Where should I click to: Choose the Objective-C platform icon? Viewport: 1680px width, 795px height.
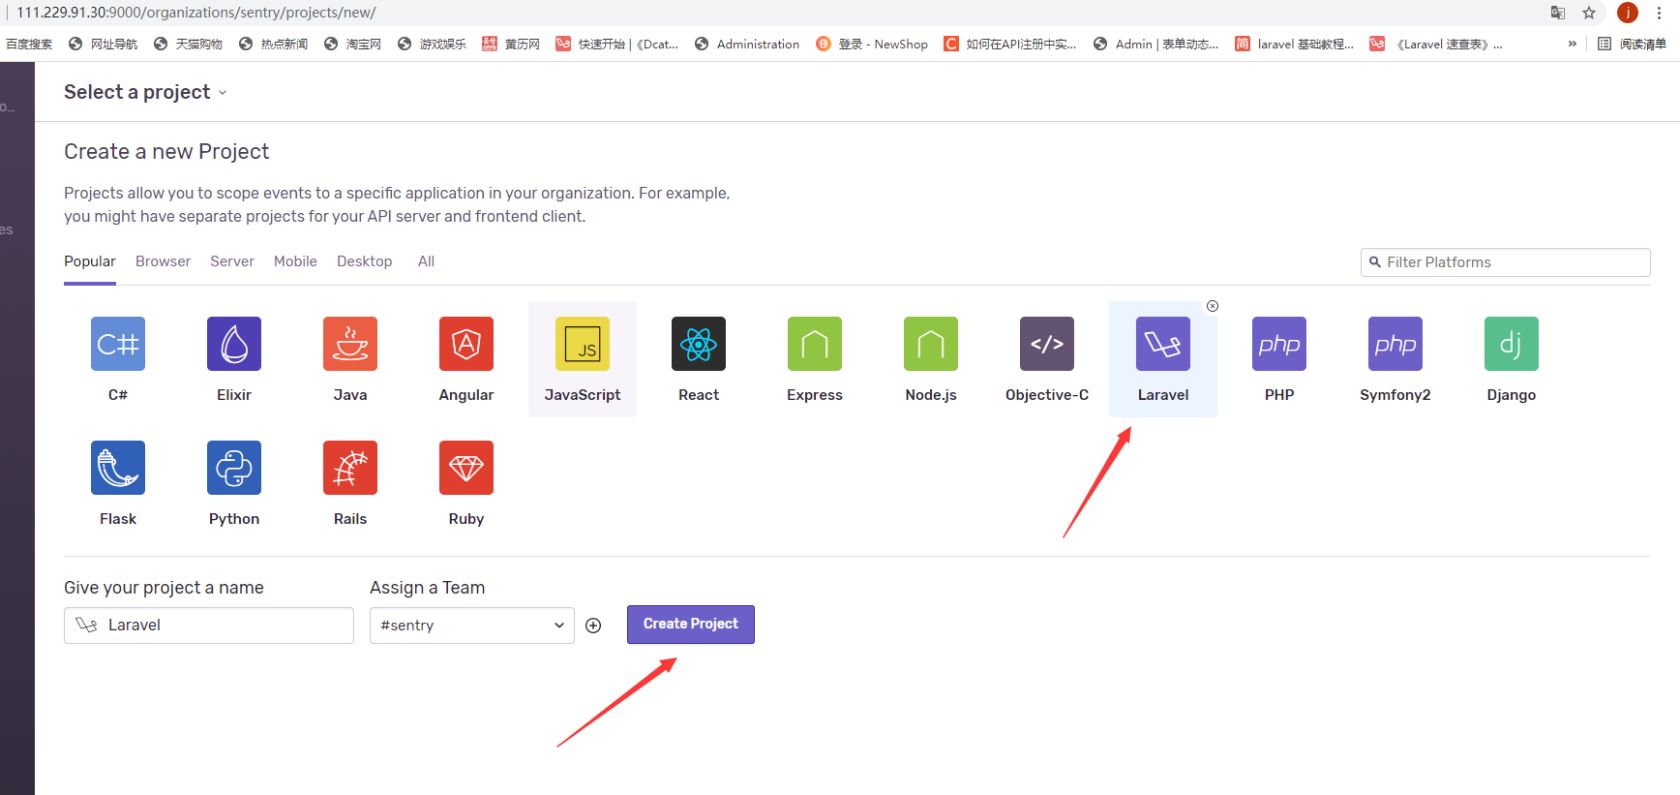[1046, 344]
